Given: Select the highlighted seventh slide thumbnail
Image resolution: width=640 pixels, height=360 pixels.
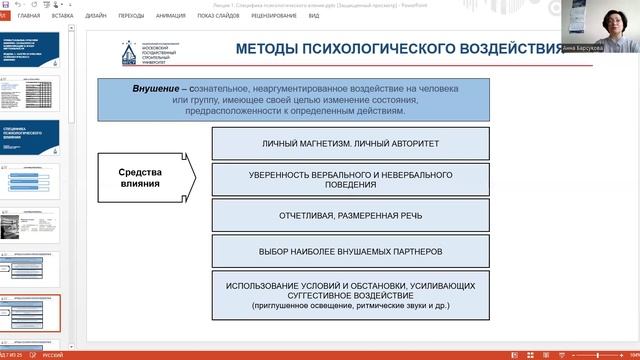Looking at the screenshot, I should (30, 313).
